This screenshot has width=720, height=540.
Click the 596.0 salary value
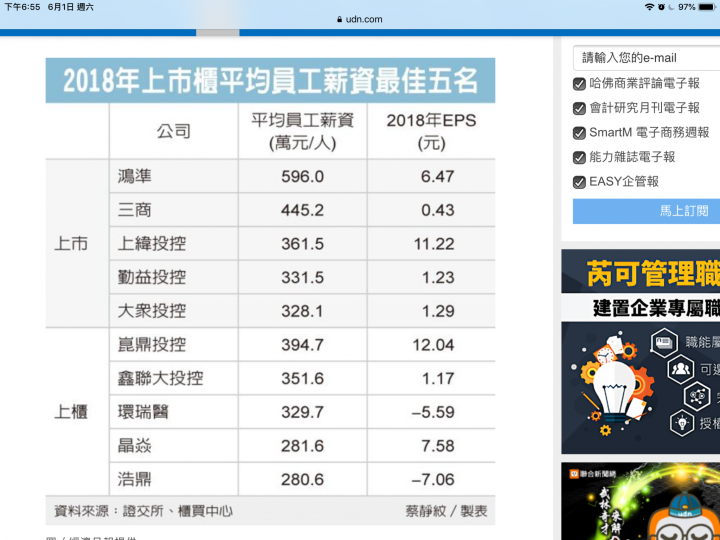click(x=303, y=177)
